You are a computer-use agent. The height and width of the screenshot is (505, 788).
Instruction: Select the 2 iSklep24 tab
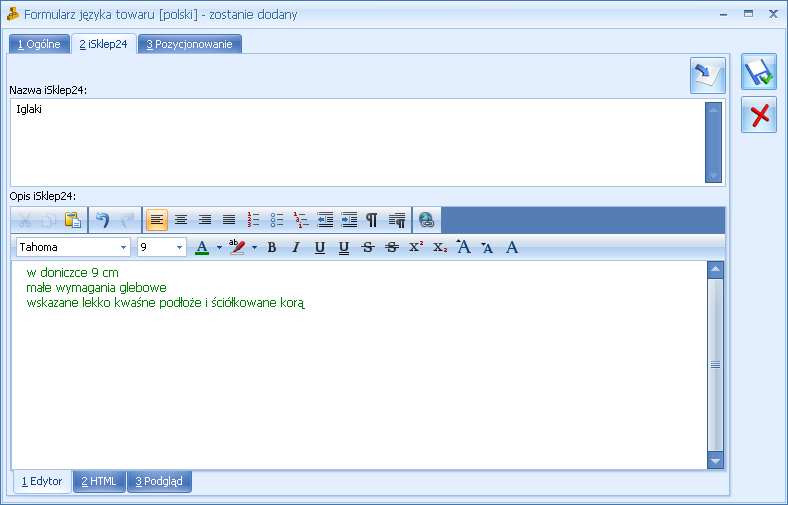click(x=104, y=44)
